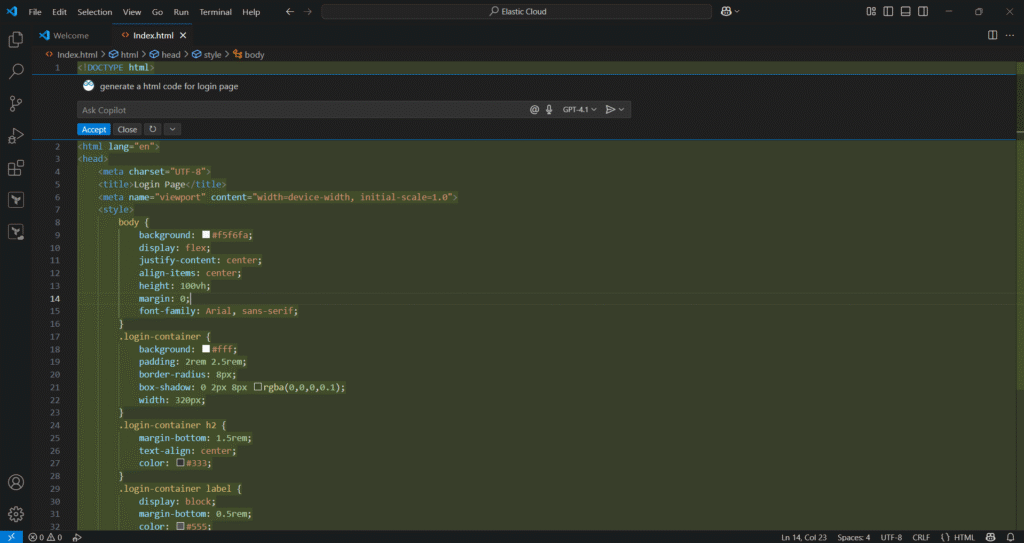Toggle the panel layout button
The height and width of the screenshot is (543, 1024).
click(x=906, y=12)
